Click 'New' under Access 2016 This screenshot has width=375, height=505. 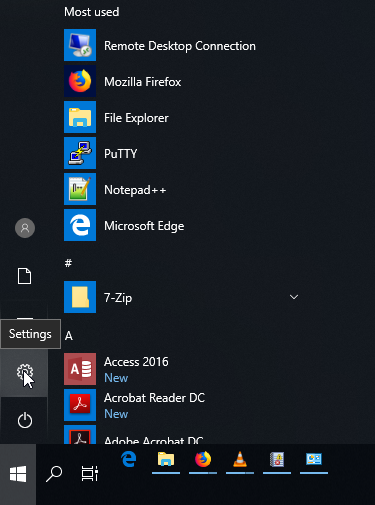116,378
